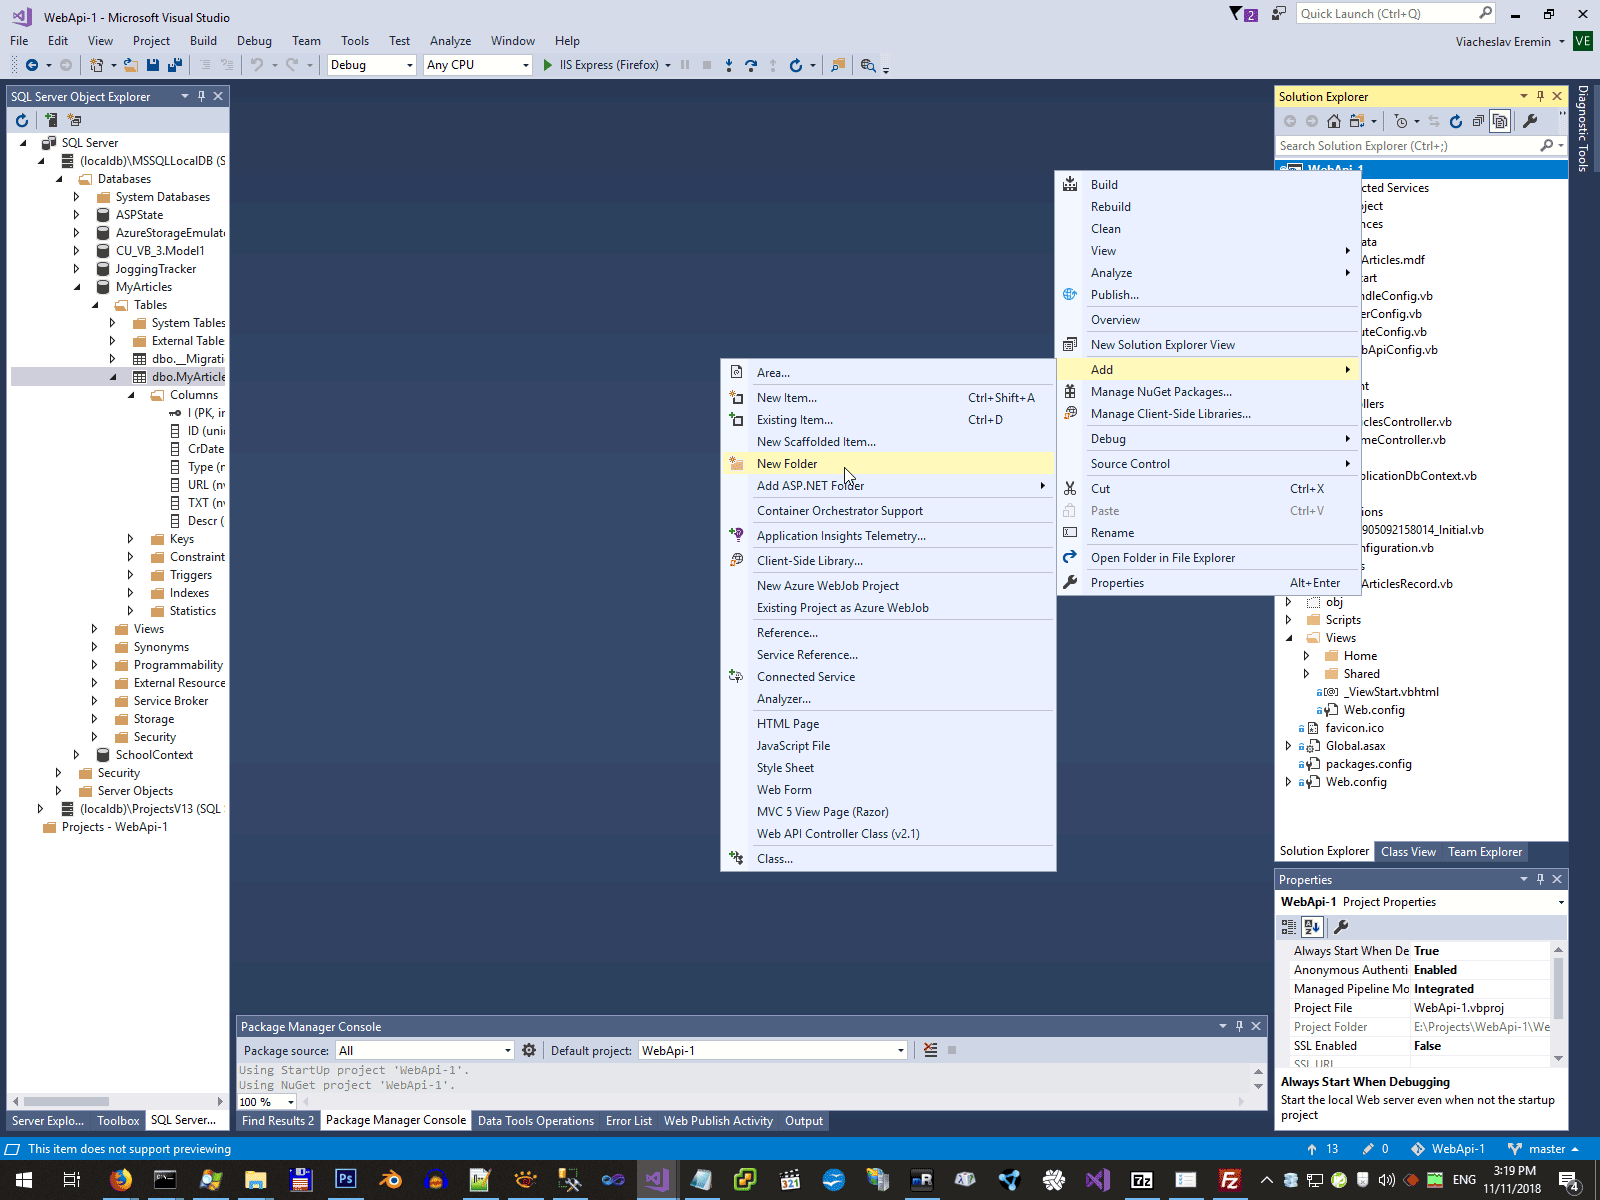Select New Folder in the Add submenu
This screenshot has height=1200, width=1600.
pyautogui.click(x=888, y=464)
